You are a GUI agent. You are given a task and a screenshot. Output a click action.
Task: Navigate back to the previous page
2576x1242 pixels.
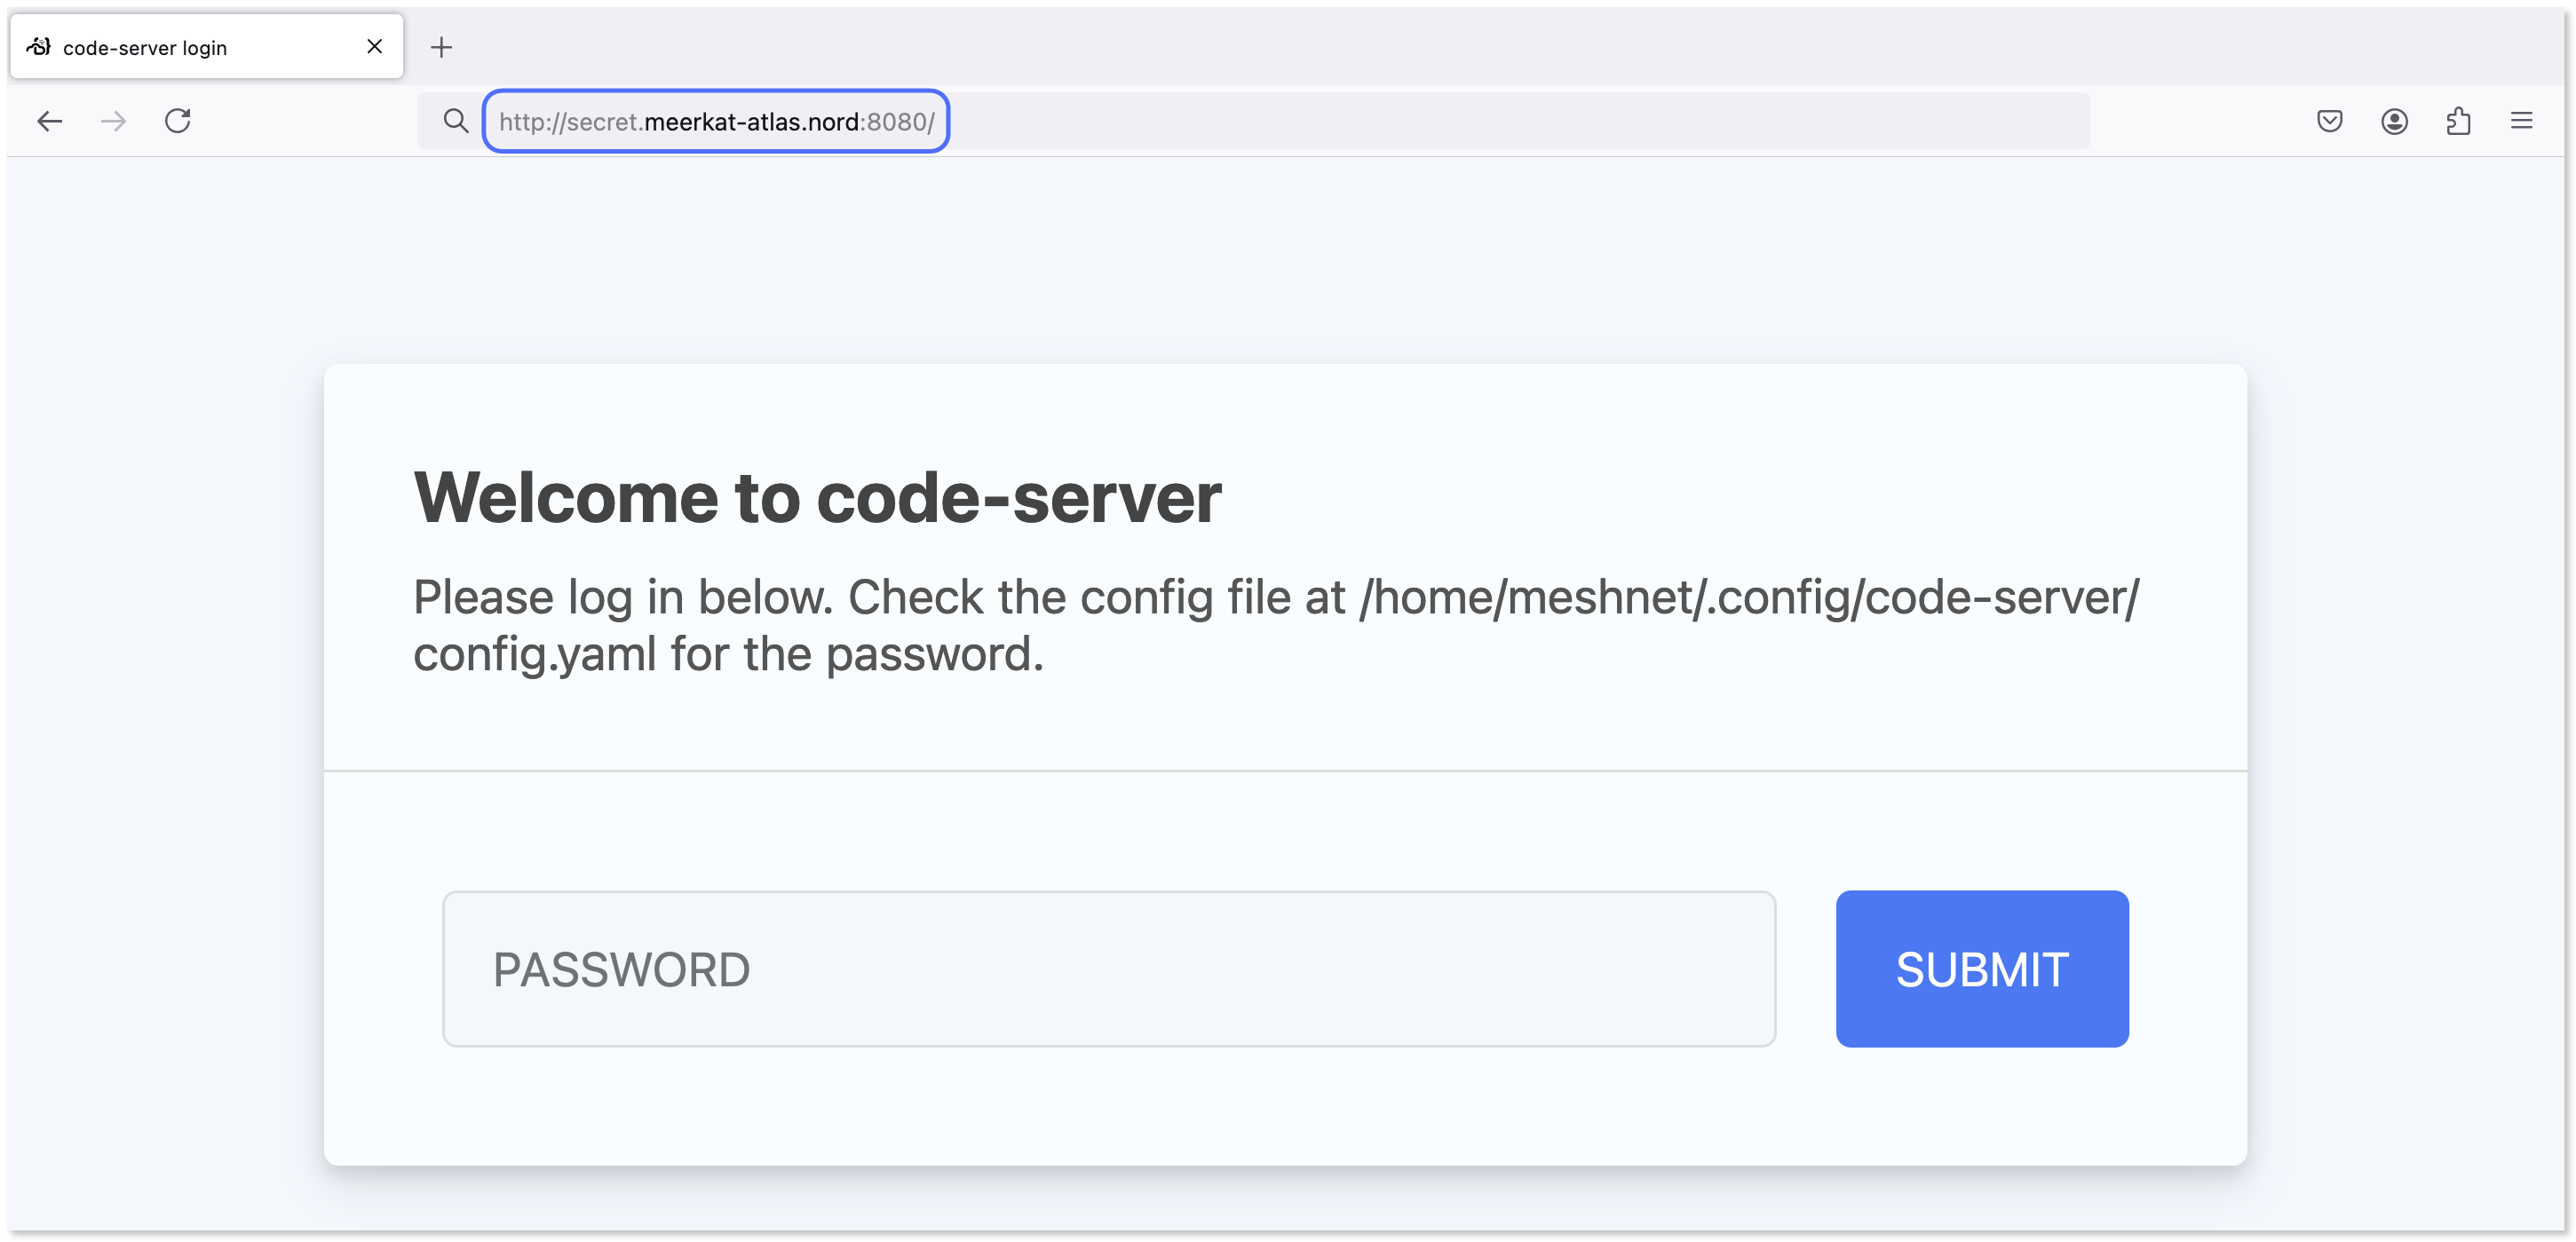[49, 120]
